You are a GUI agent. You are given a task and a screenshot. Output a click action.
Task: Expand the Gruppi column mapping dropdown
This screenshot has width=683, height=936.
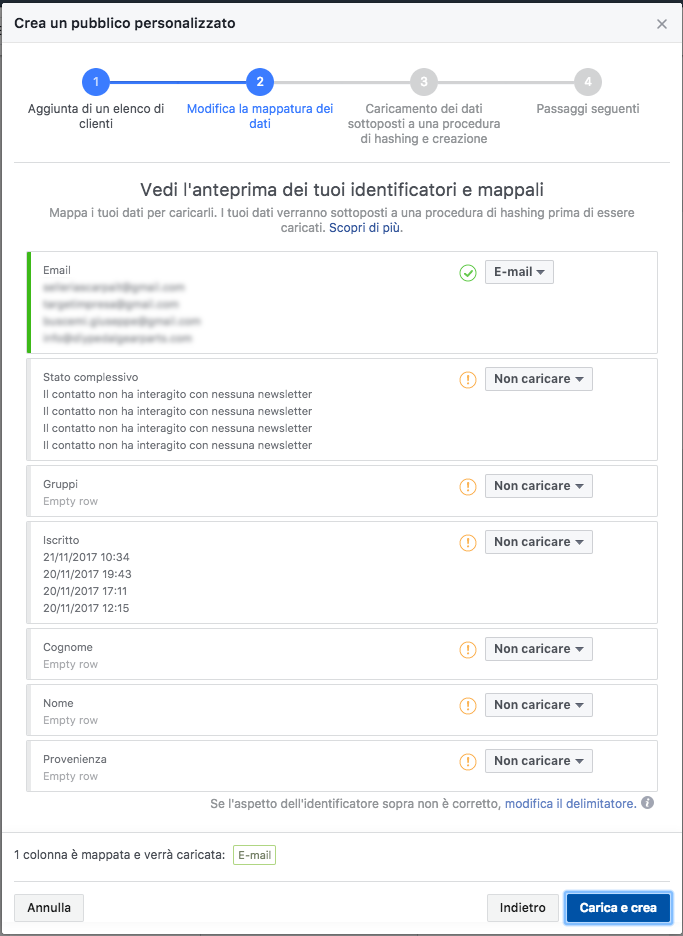[x=539, y=486]
